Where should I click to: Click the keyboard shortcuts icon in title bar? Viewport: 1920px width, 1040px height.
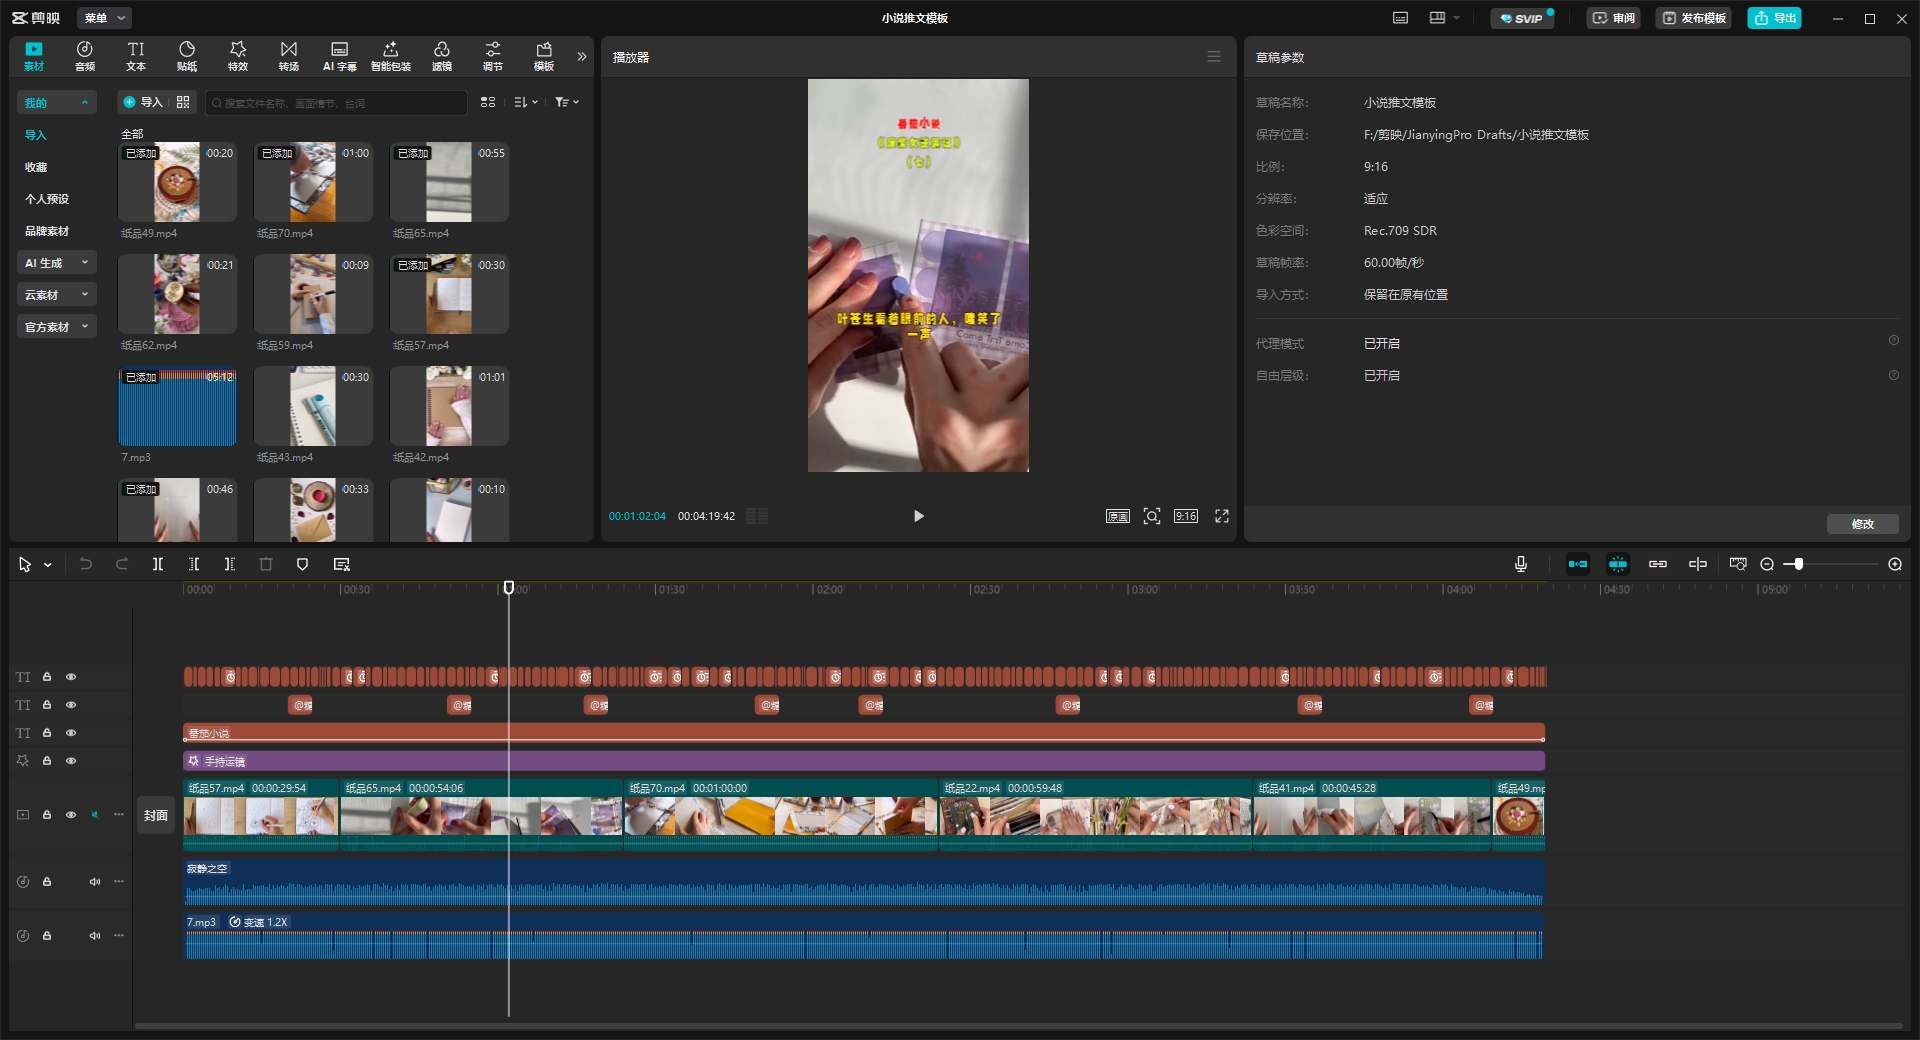(x=1401, y=18)
